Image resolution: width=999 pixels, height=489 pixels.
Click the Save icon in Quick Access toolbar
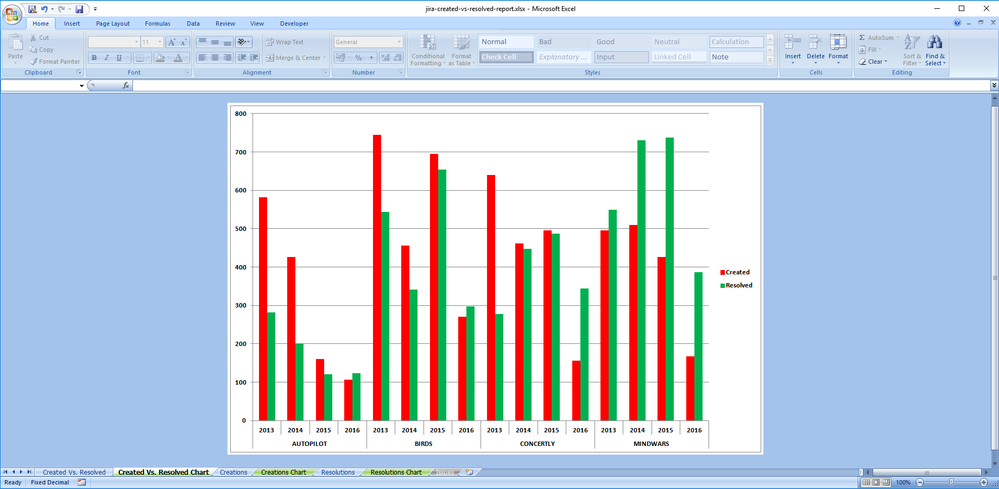[x=79, y=9]
